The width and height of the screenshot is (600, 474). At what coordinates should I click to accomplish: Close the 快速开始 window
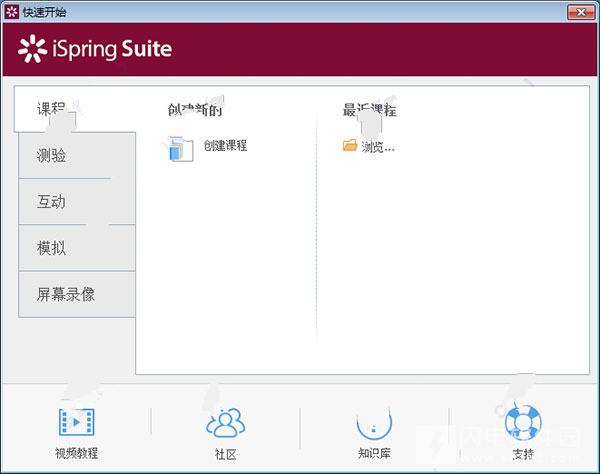[581, 12]
